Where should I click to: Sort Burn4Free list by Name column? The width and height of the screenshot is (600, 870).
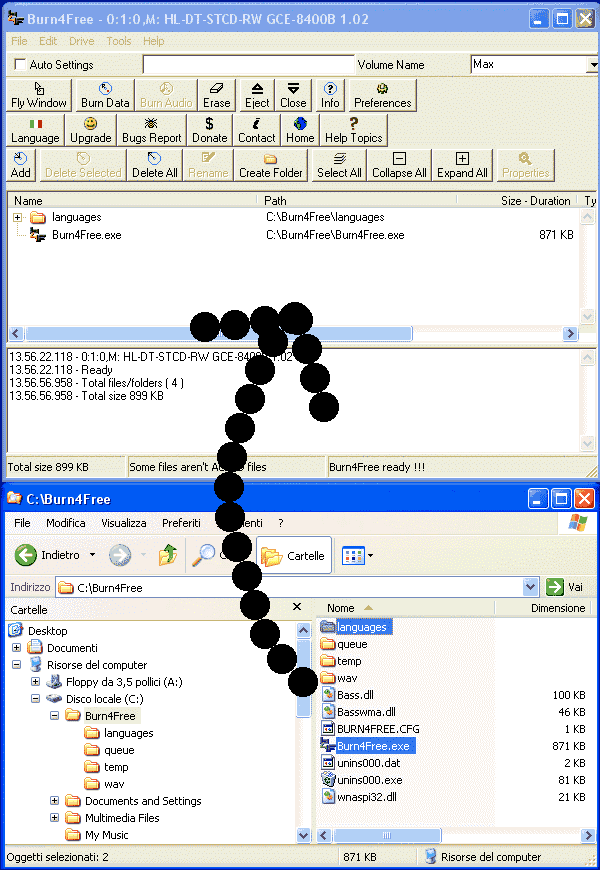(x=132, y=201)
